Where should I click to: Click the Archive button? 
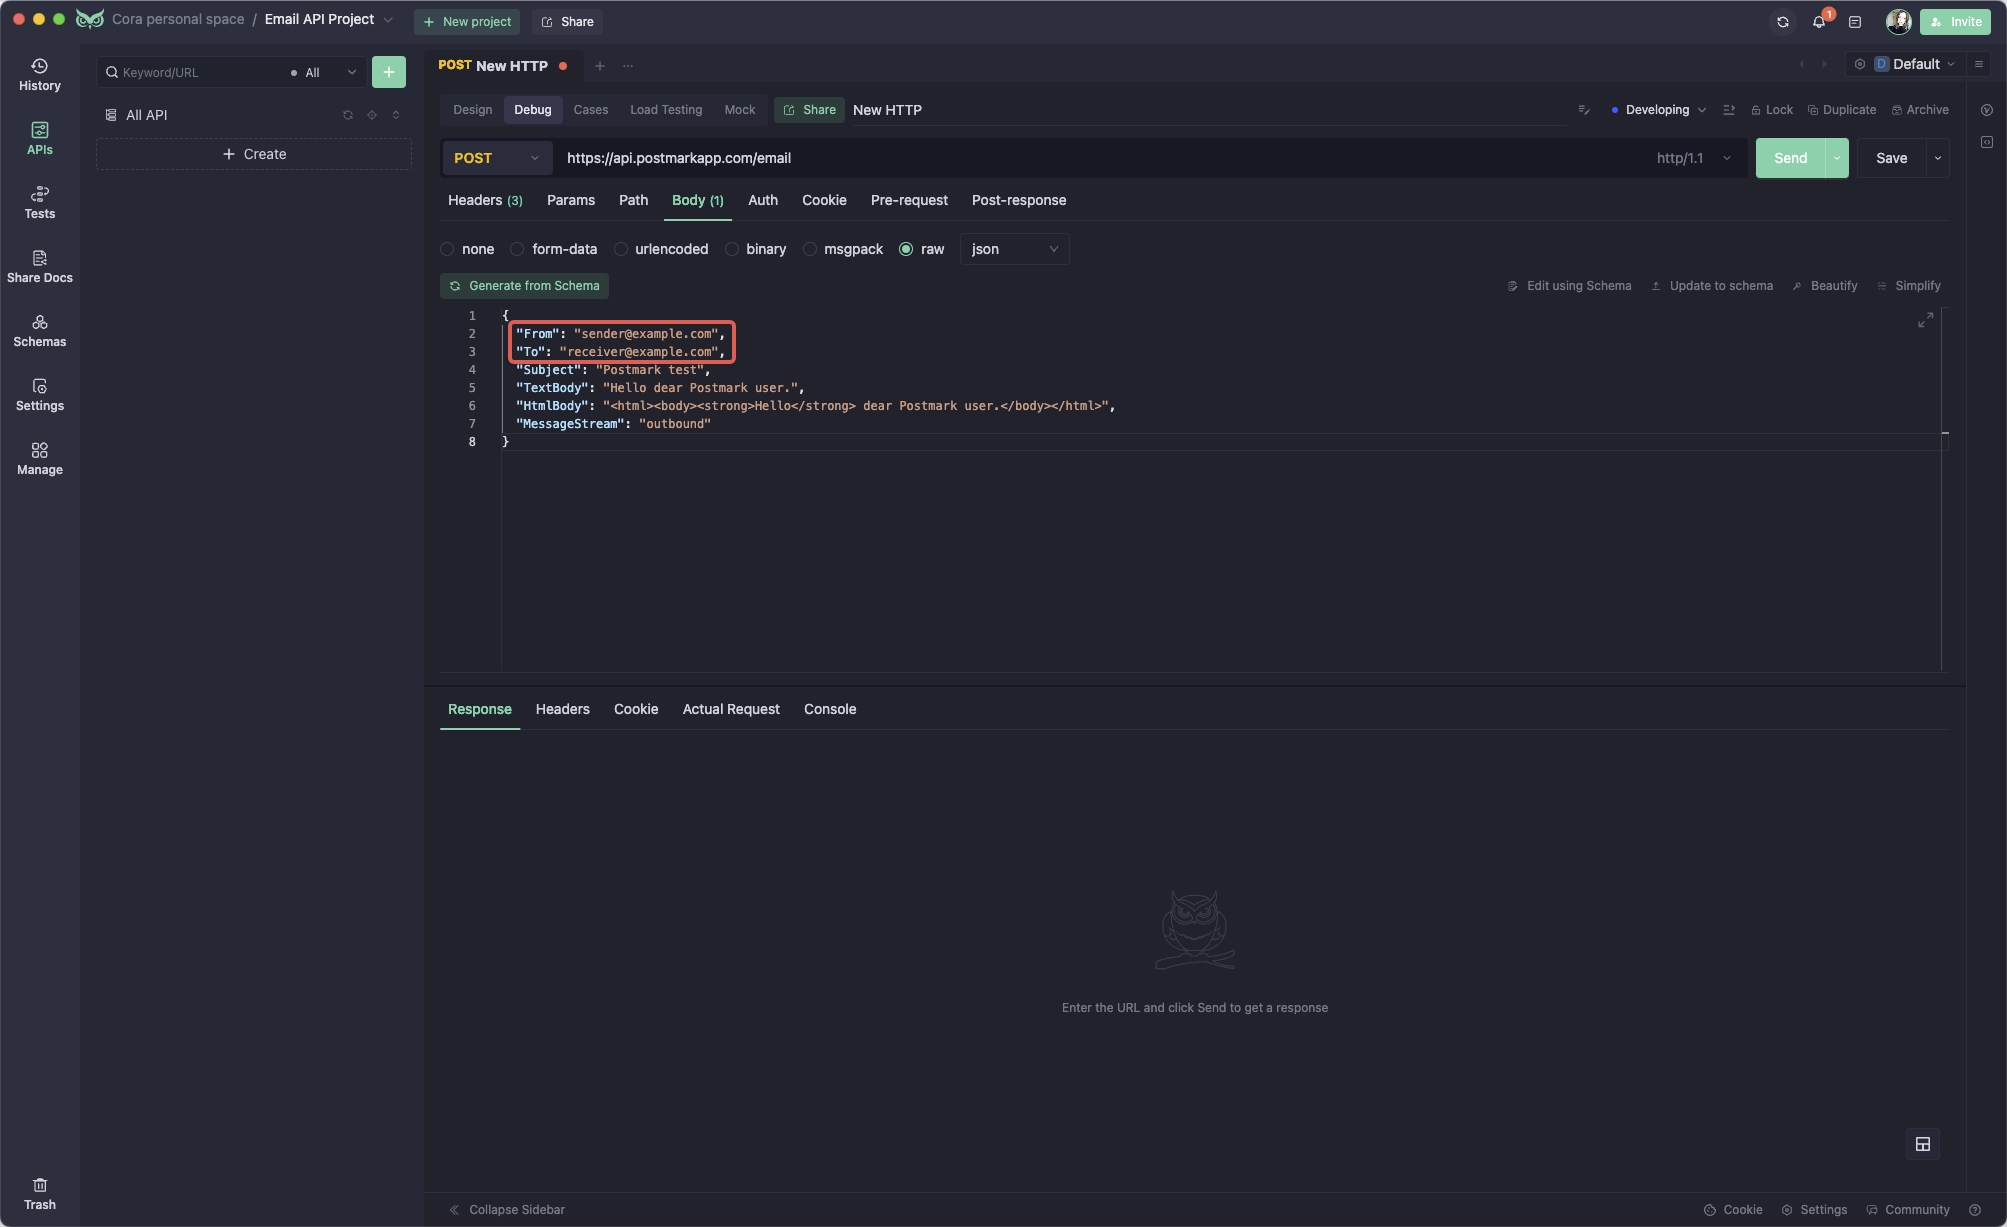click(x=1920, y=110)
